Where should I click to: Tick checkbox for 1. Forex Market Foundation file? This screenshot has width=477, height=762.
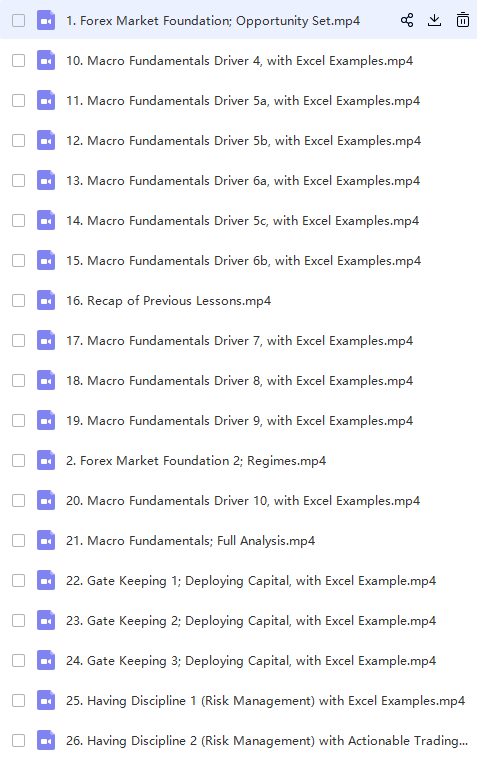pyautogui.click(x=18, y=20)
